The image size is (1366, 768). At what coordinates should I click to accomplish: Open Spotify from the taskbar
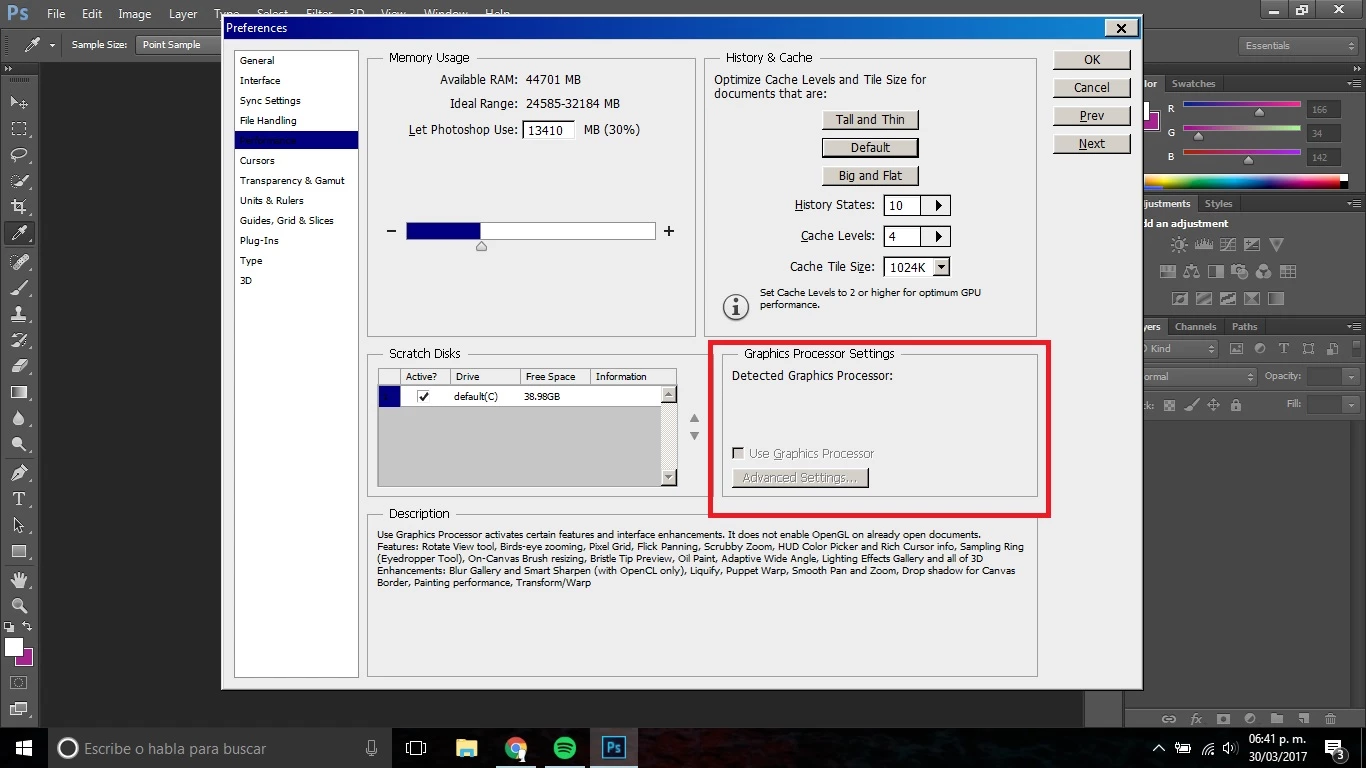(x=565, y=748)
